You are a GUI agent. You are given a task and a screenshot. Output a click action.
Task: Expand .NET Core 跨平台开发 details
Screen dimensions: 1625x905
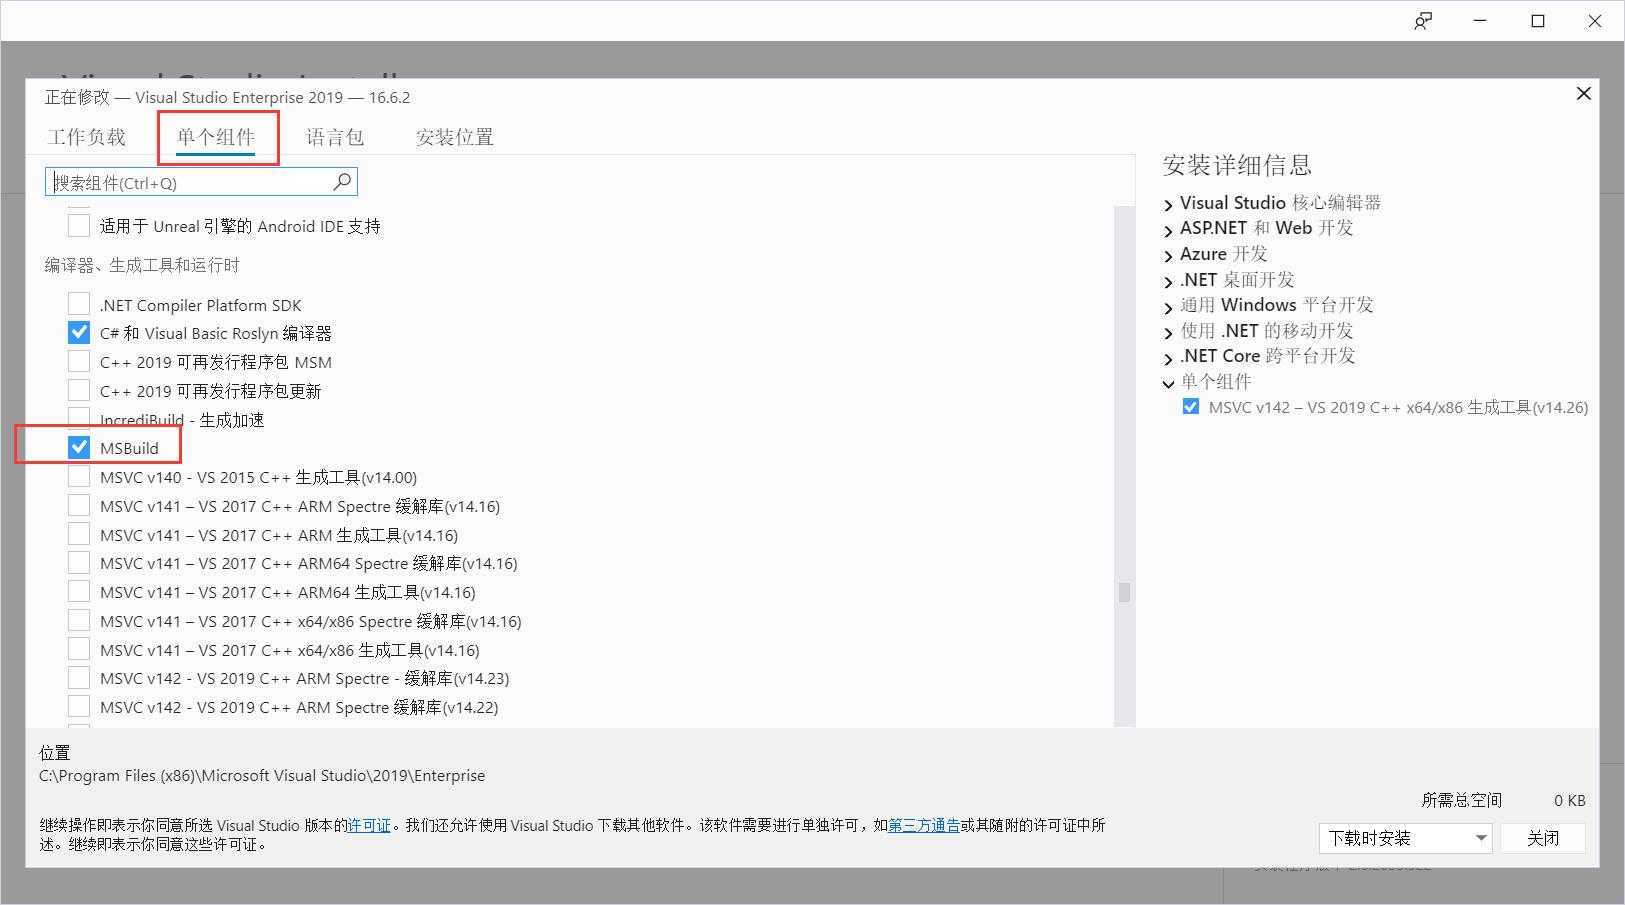1168,357
